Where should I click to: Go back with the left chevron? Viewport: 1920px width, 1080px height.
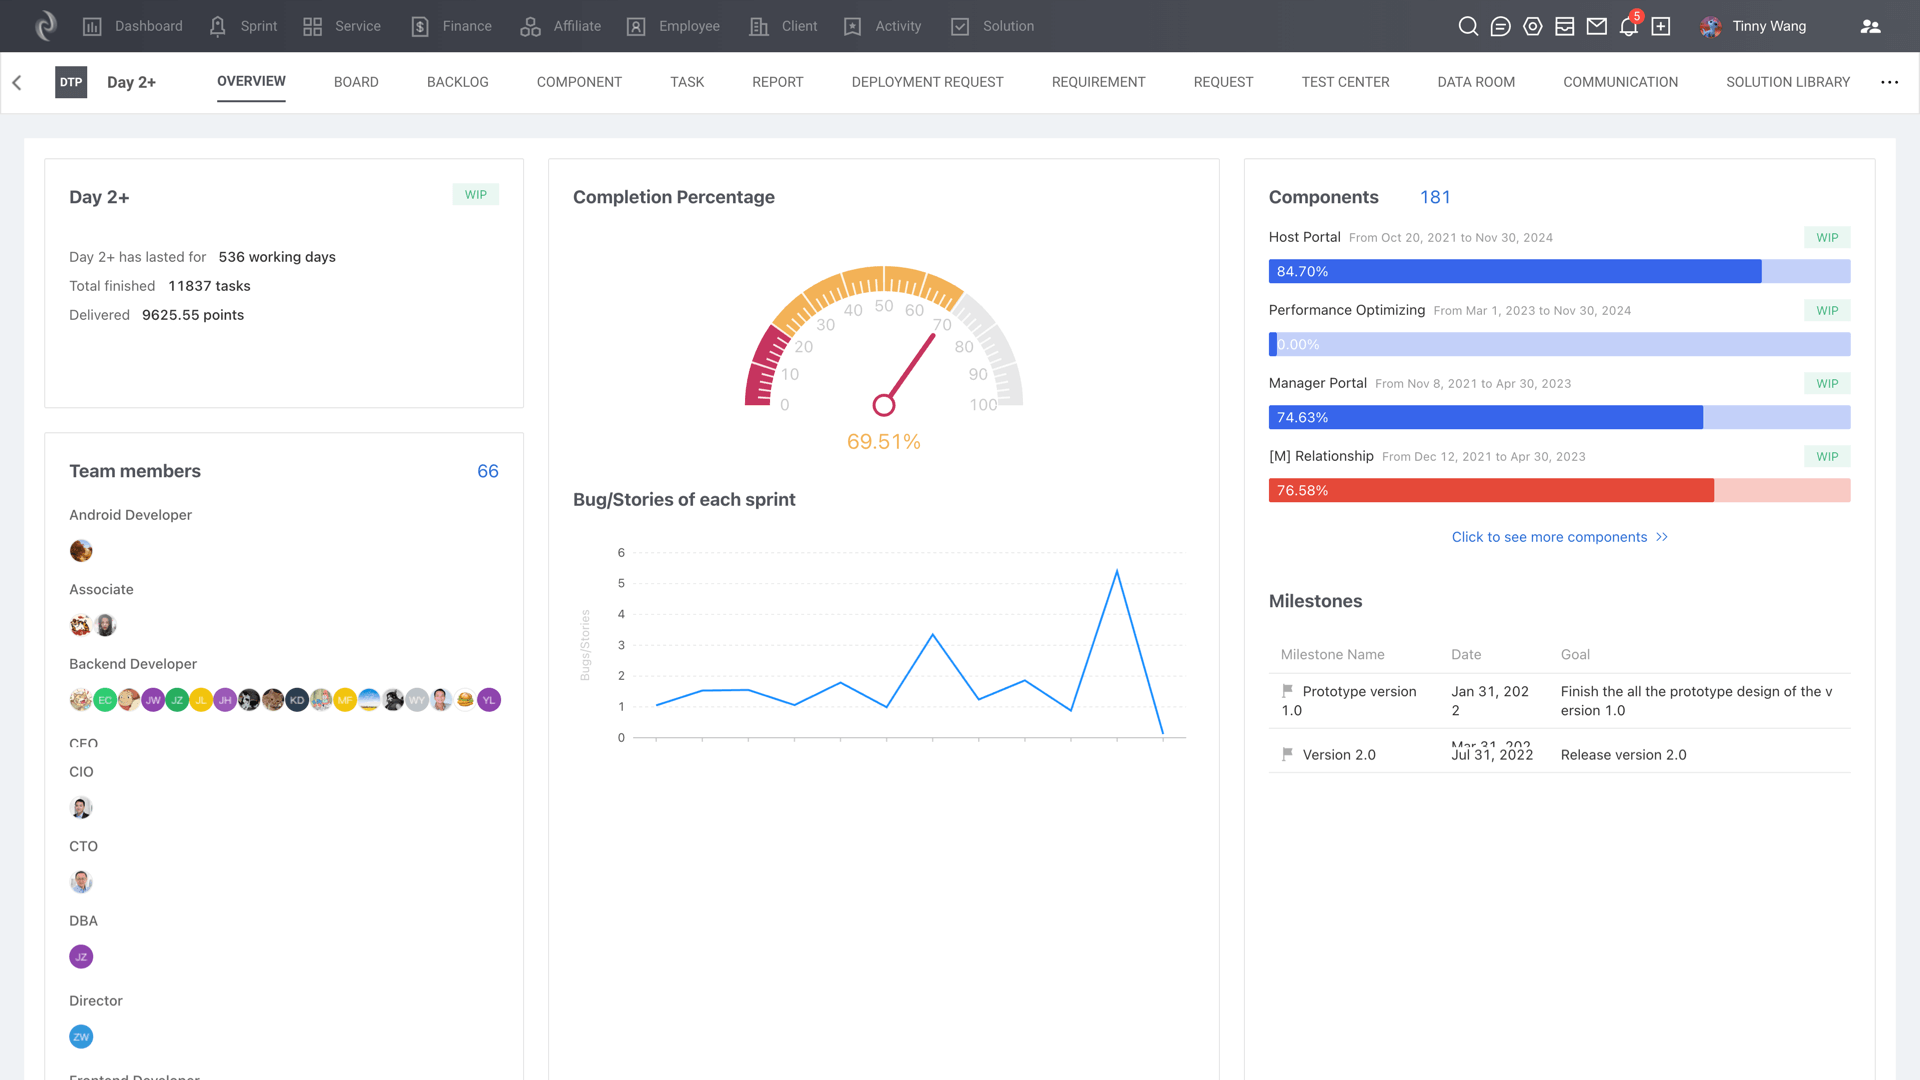tap(17, 83)
